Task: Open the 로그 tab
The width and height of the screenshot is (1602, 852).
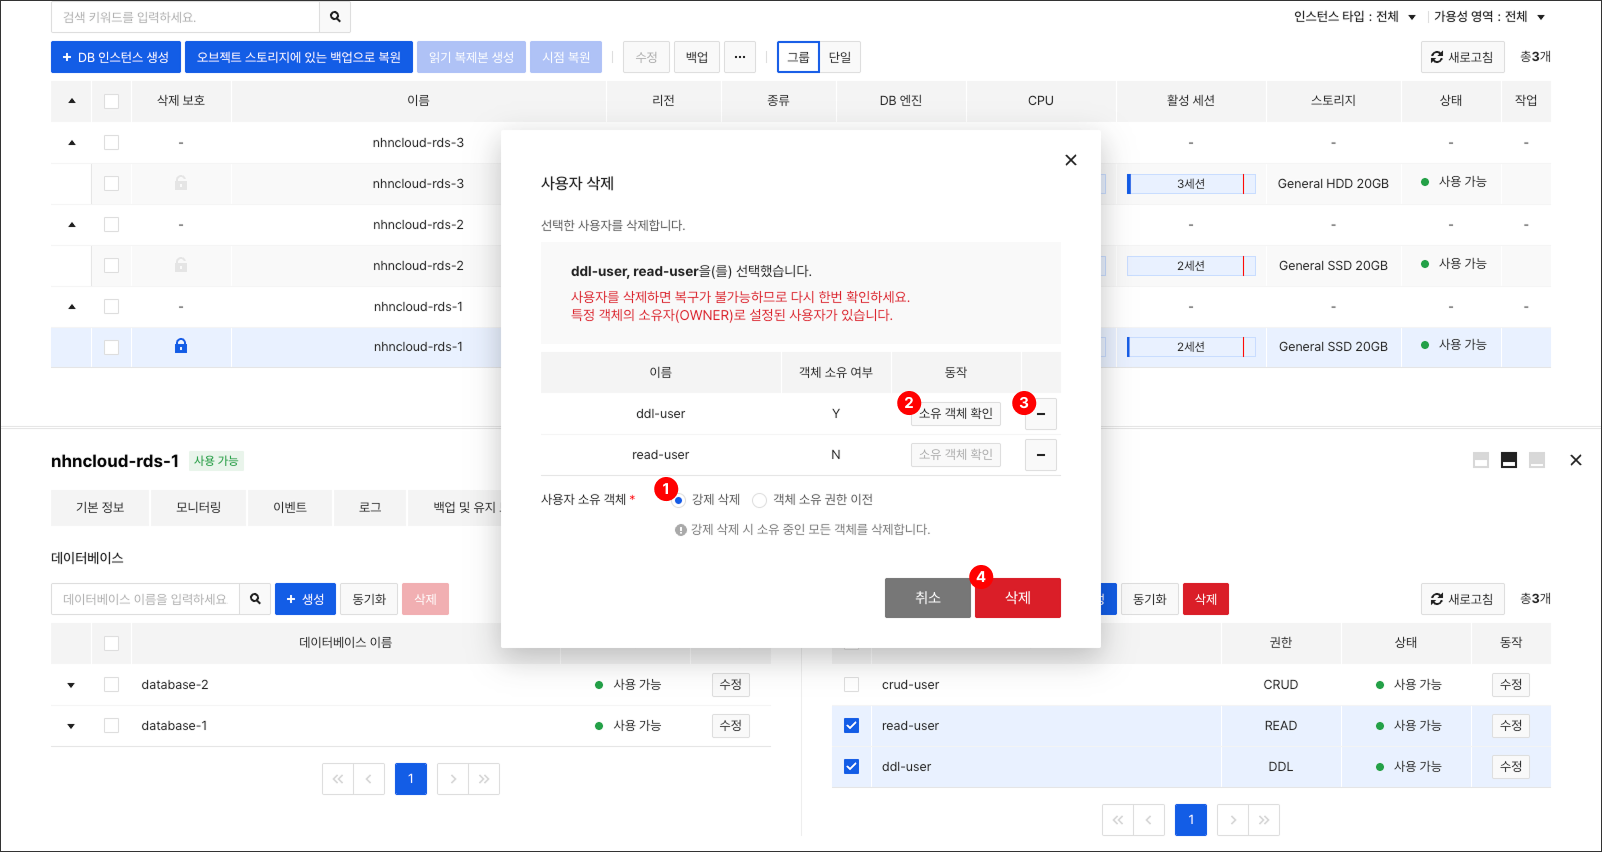Action: tap(370, 508)
